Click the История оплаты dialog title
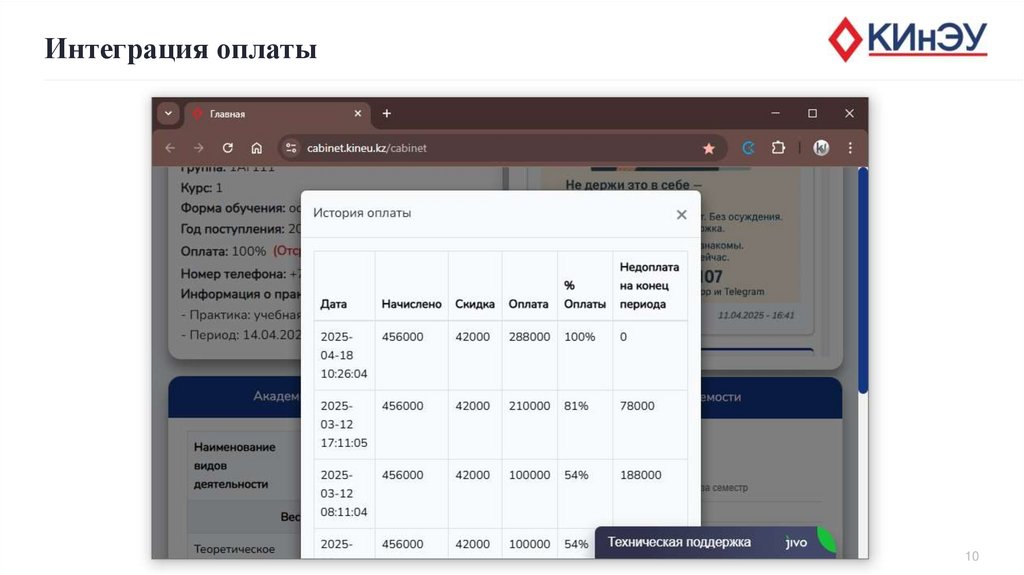 (362, 213)
